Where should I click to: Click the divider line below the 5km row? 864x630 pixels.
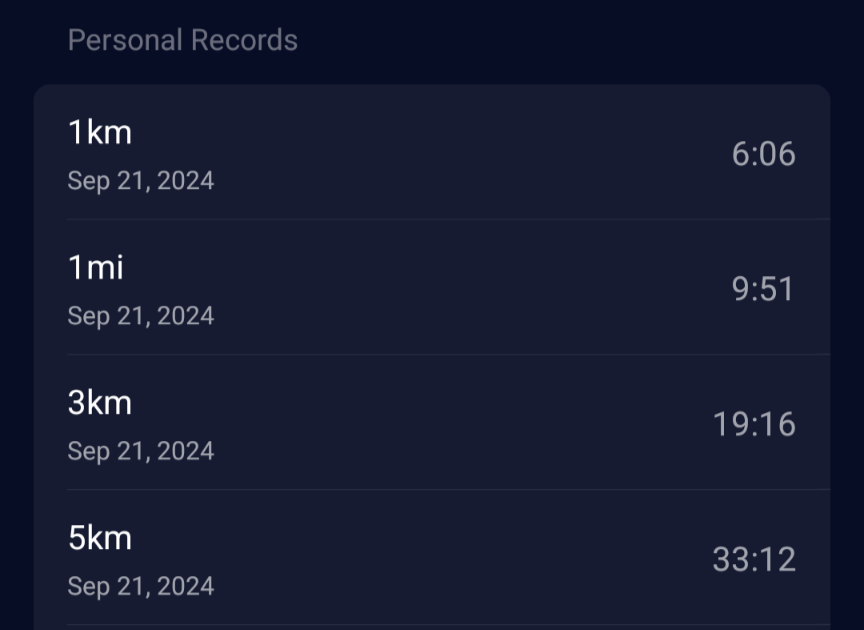(x=448, y=624)
